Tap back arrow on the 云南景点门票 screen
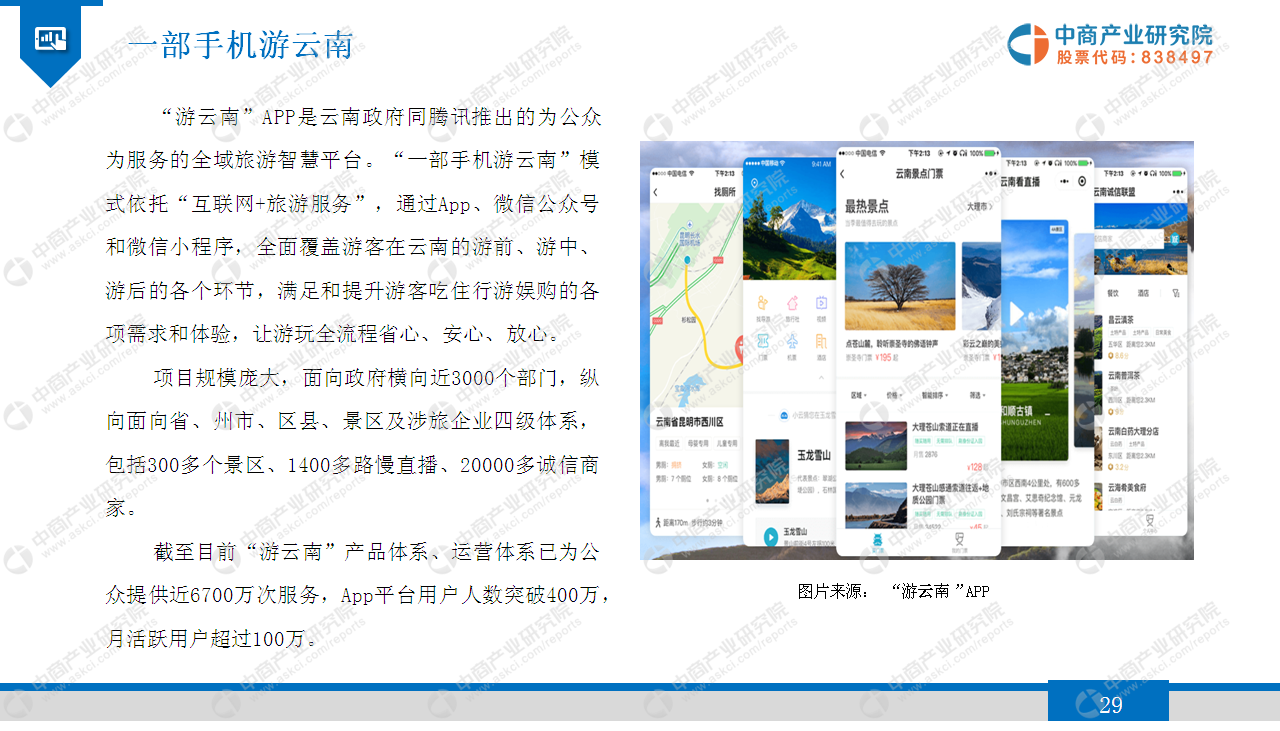Screen dimensions: 1280x731 (842, 174)
